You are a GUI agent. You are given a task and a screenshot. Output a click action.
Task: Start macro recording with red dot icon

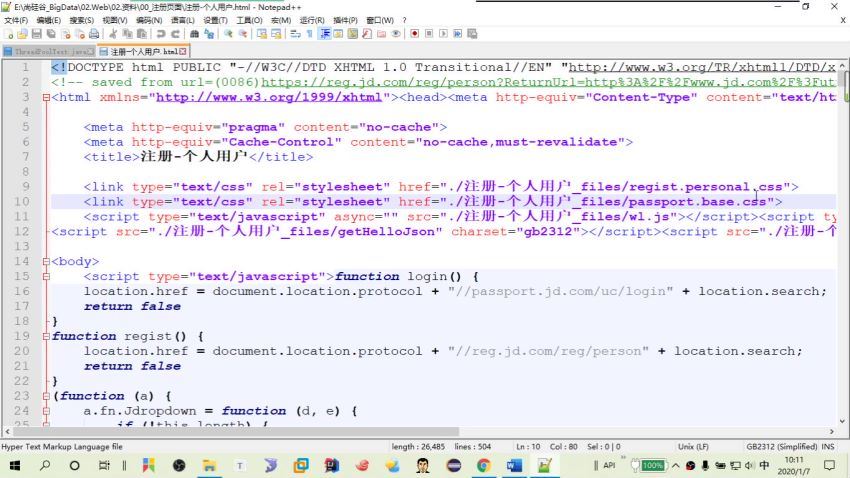point(415,34)
